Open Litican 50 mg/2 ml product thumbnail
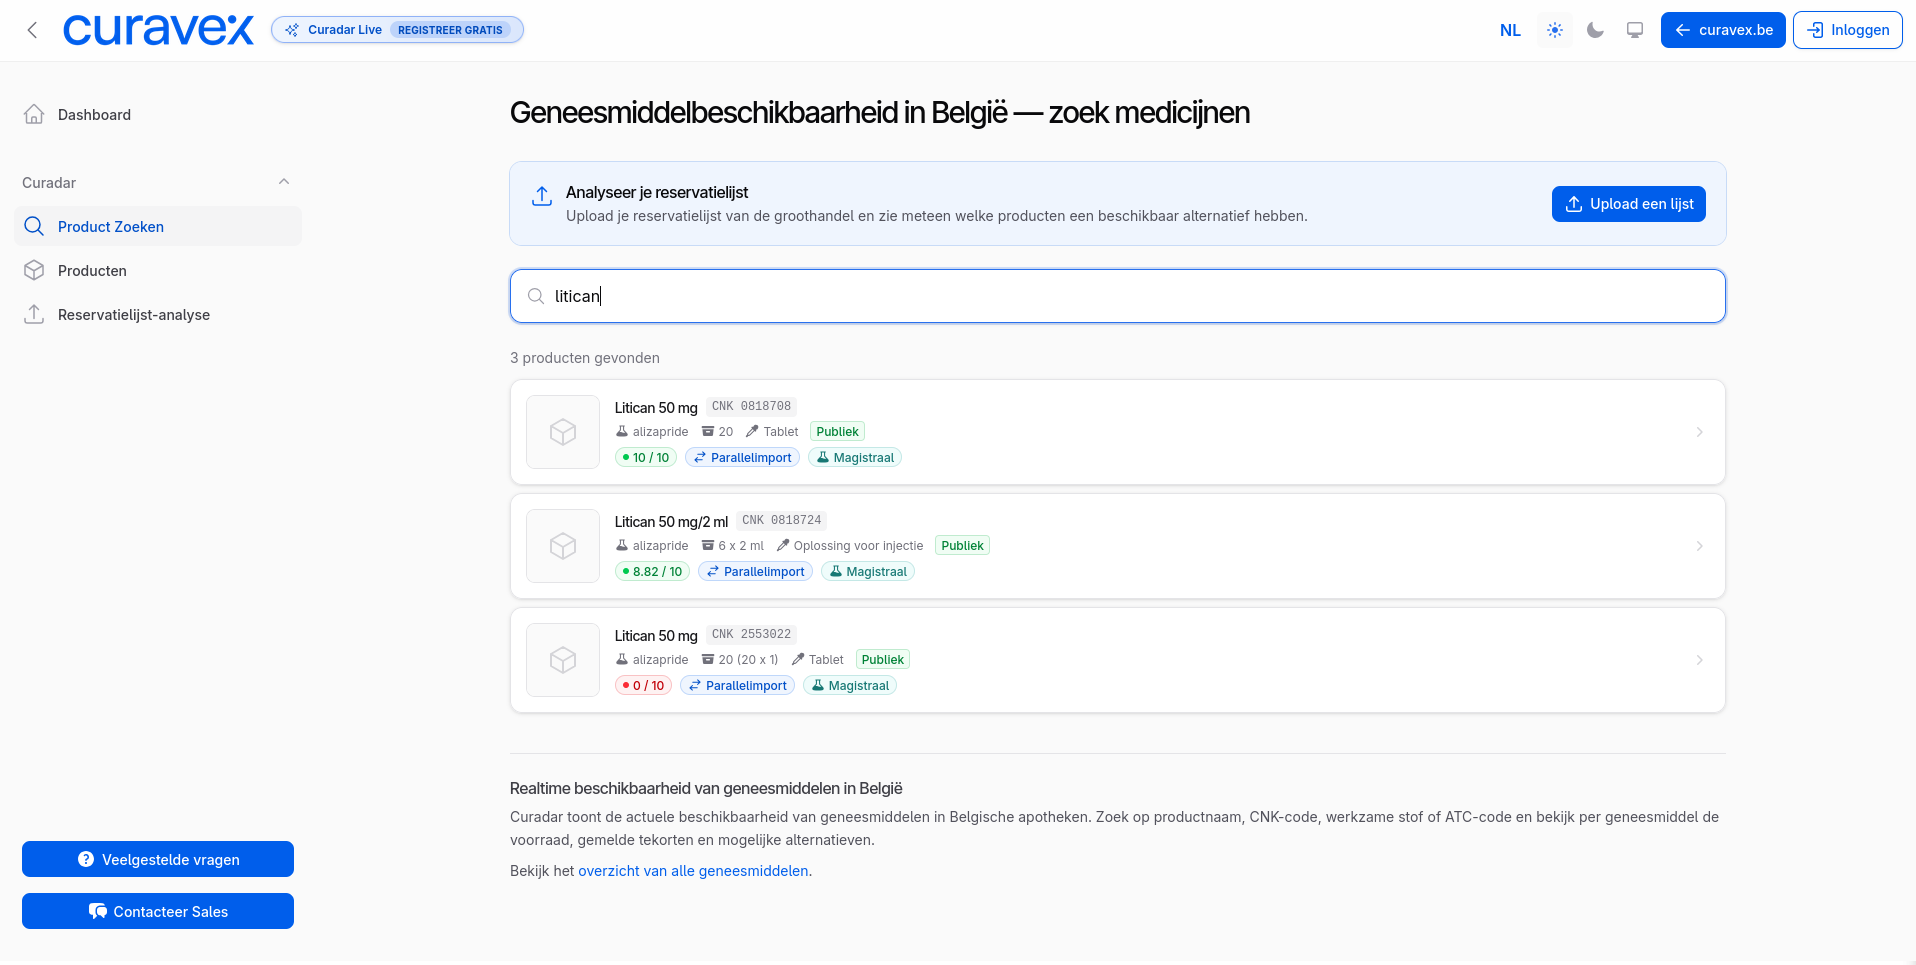This screenshot has height=965, width=1916. coord(563,546)
